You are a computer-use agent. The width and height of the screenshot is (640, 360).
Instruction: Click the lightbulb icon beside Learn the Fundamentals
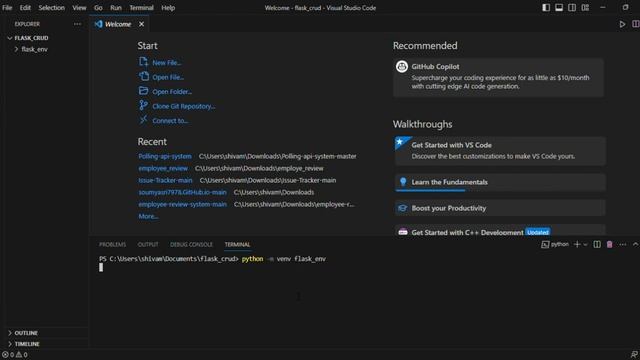click(403, 182)
